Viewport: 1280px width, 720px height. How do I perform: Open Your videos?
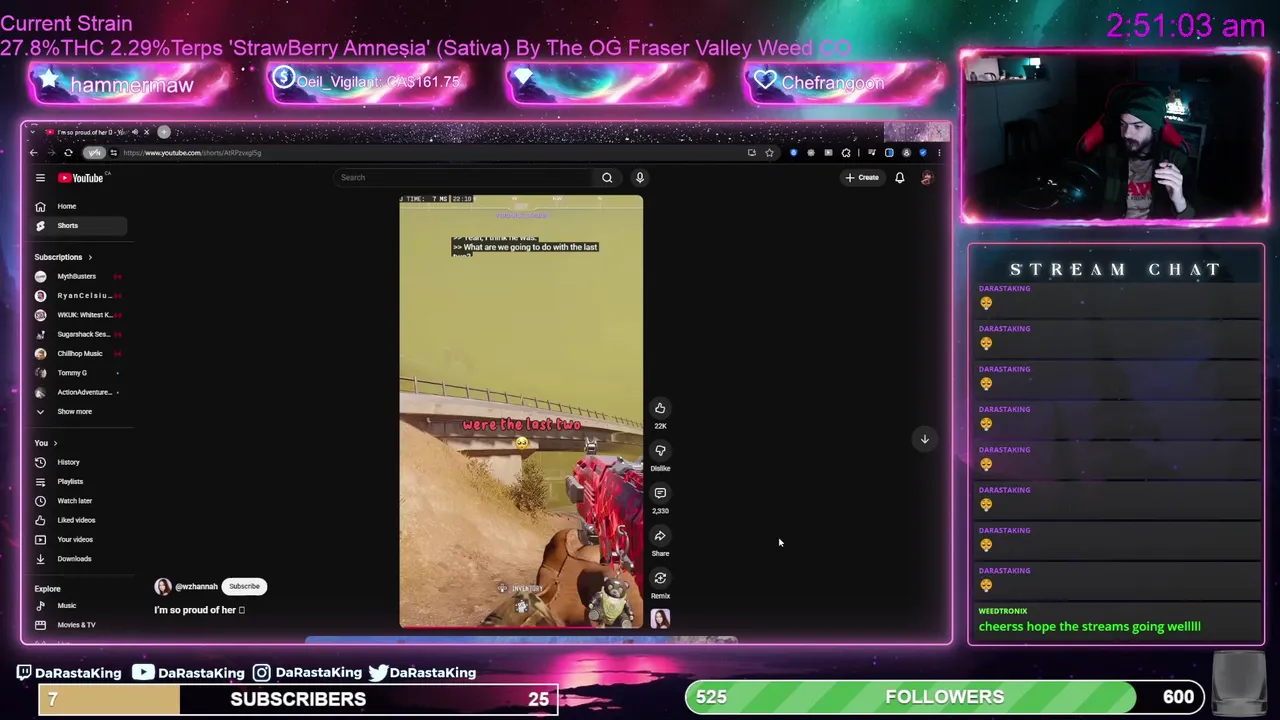[x=78, y=540]
